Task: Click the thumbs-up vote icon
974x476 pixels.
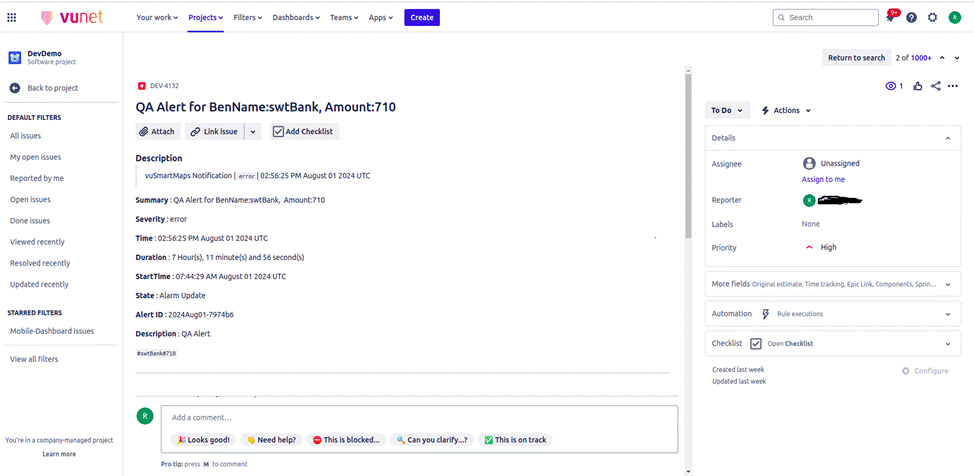Action: coord(917,86)
